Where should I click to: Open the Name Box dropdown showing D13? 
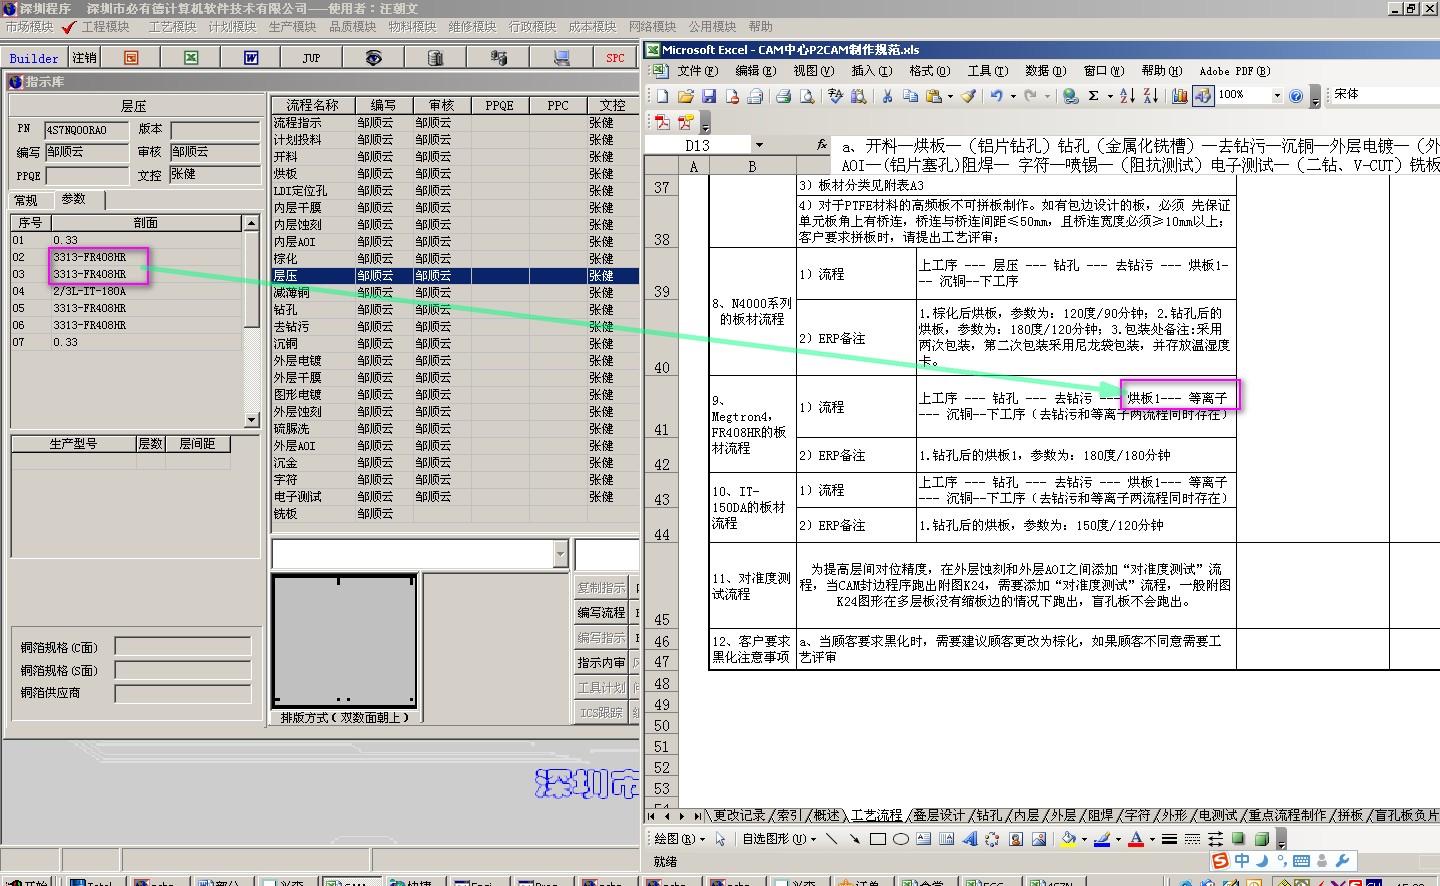759,145
